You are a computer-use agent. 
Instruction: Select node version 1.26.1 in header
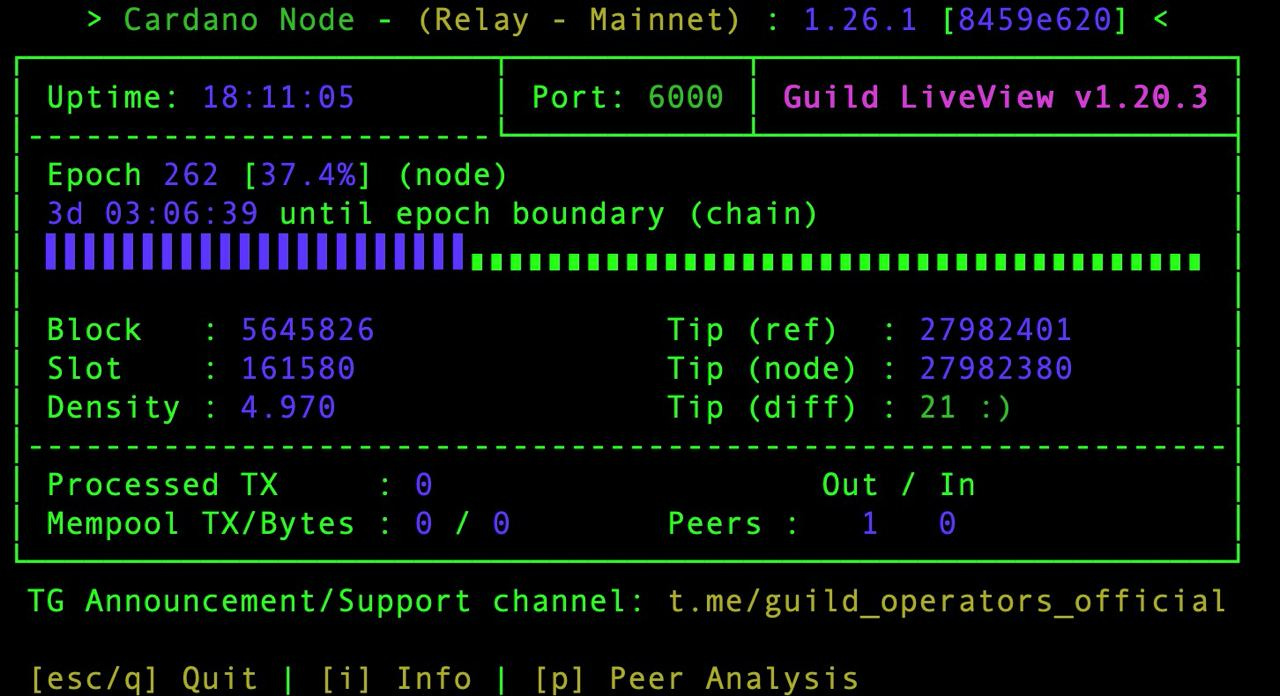[860, 20]
